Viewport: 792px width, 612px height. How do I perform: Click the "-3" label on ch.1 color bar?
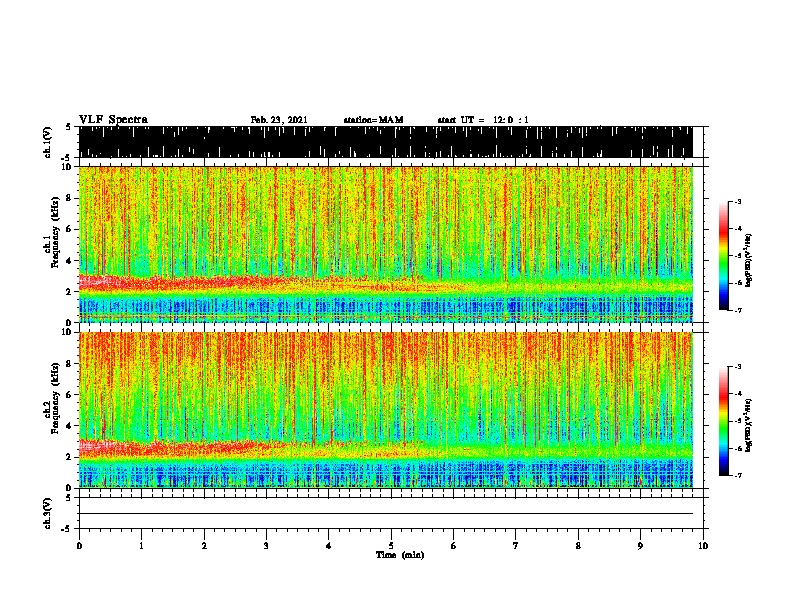point(738,202)
